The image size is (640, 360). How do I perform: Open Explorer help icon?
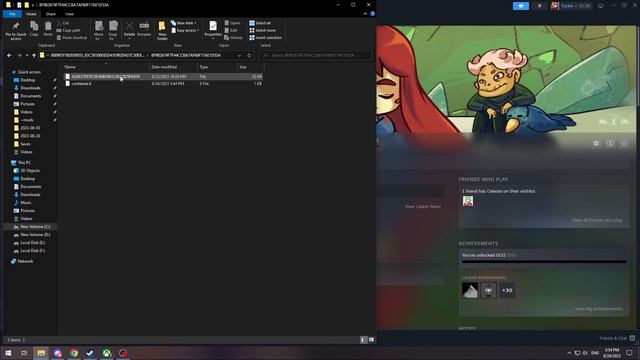click(372, 14)
